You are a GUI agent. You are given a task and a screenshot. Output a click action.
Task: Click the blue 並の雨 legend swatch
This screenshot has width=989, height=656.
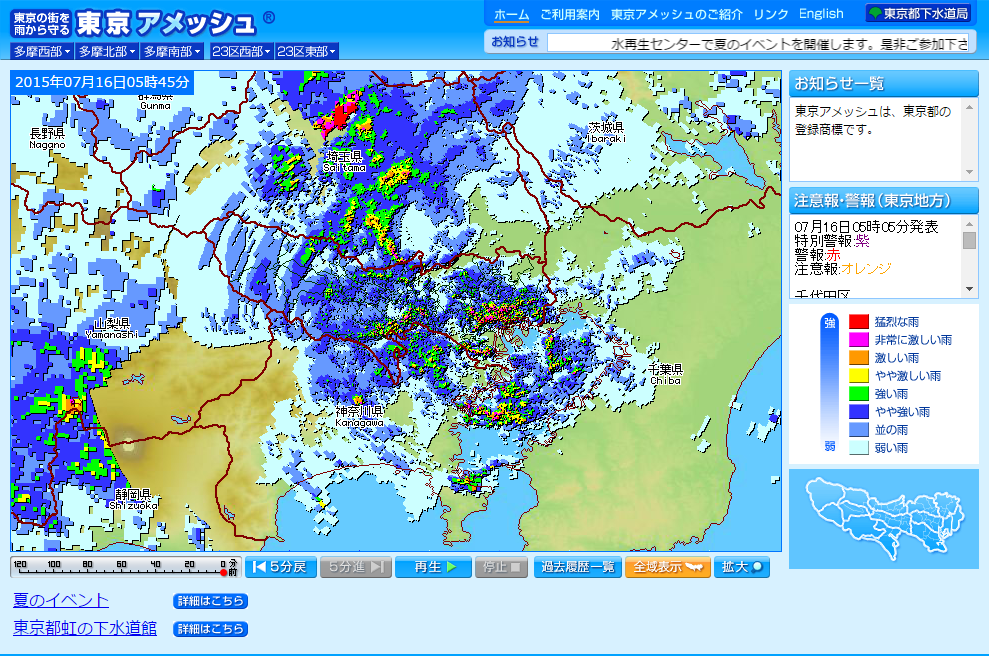[x=858, y=430]
